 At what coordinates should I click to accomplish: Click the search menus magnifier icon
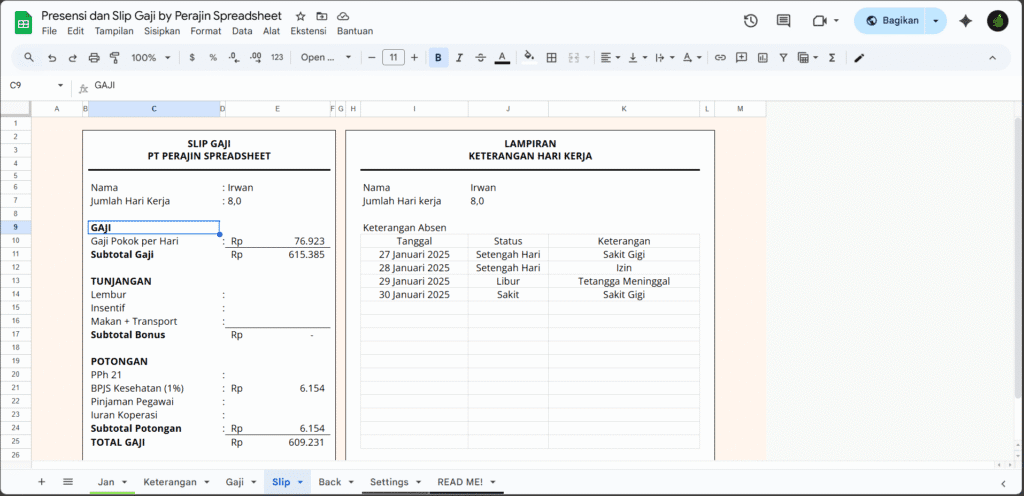coord(29,57)
